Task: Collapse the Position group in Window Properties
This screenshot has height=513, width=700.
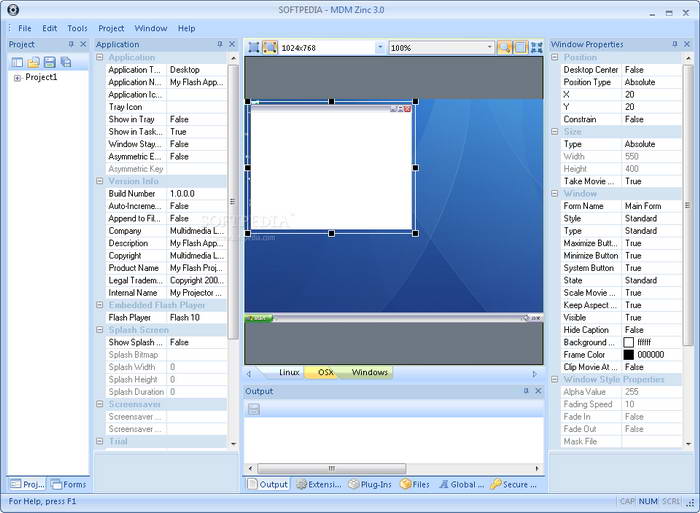Action: pos(555,57)
